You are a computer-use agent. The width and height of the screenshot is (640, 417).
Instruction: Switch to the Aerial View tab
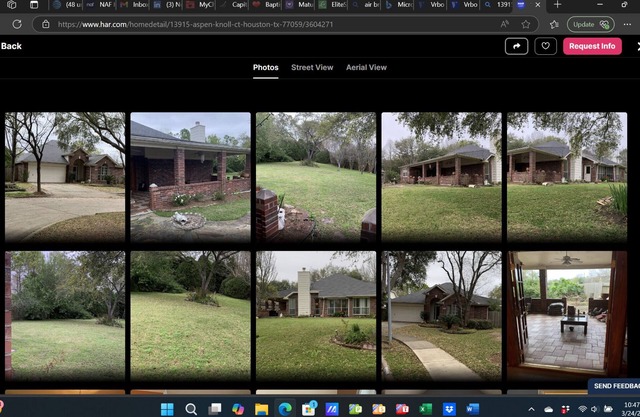click(x=366, y=68)
